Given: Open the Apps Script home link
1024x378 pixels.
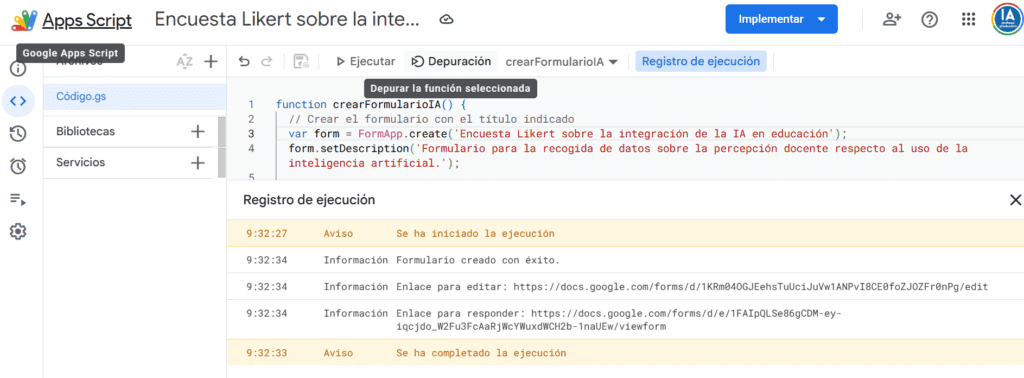Looking at the screenshot, I should pyautogui.click(x=87, y=20).
